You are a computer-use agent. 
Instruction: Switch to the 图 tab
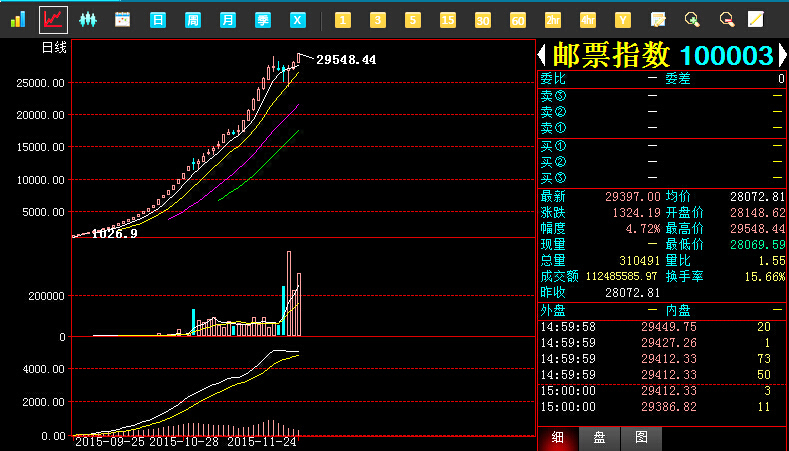click(x=641, y=438)
